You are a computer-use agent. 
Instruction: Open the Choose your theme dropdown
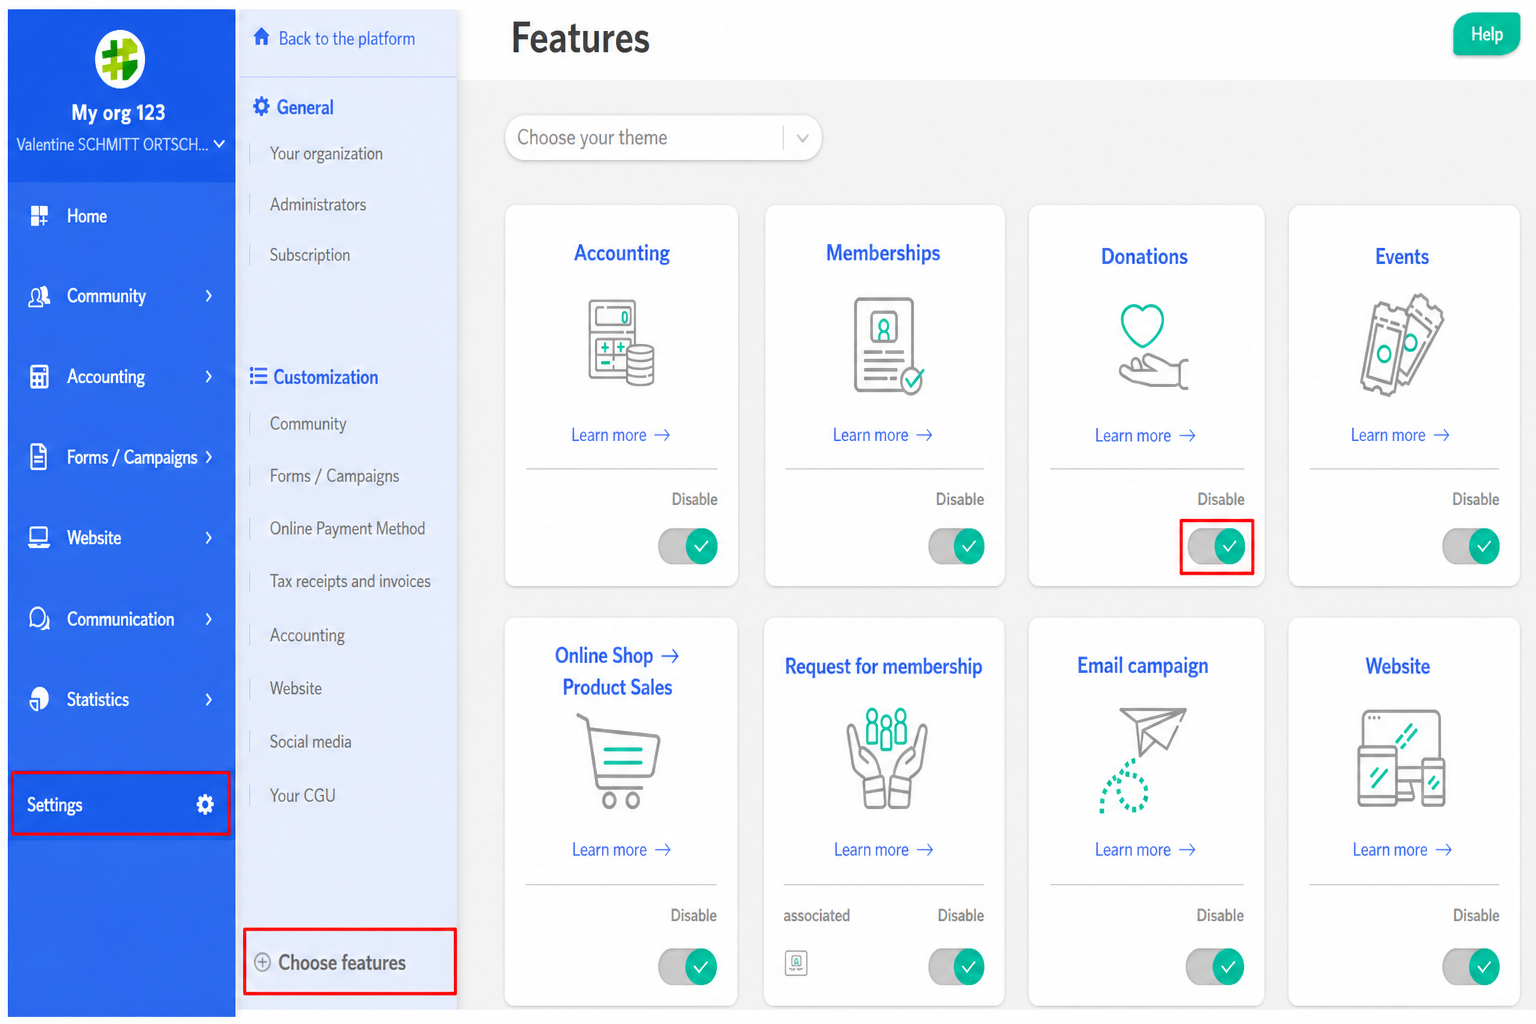[x=663, y=138]
